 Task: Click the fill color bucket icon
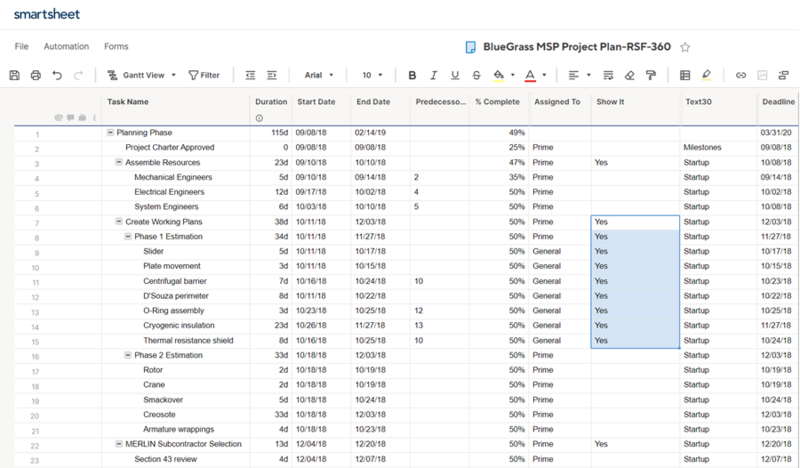click(x=498, y=75)
